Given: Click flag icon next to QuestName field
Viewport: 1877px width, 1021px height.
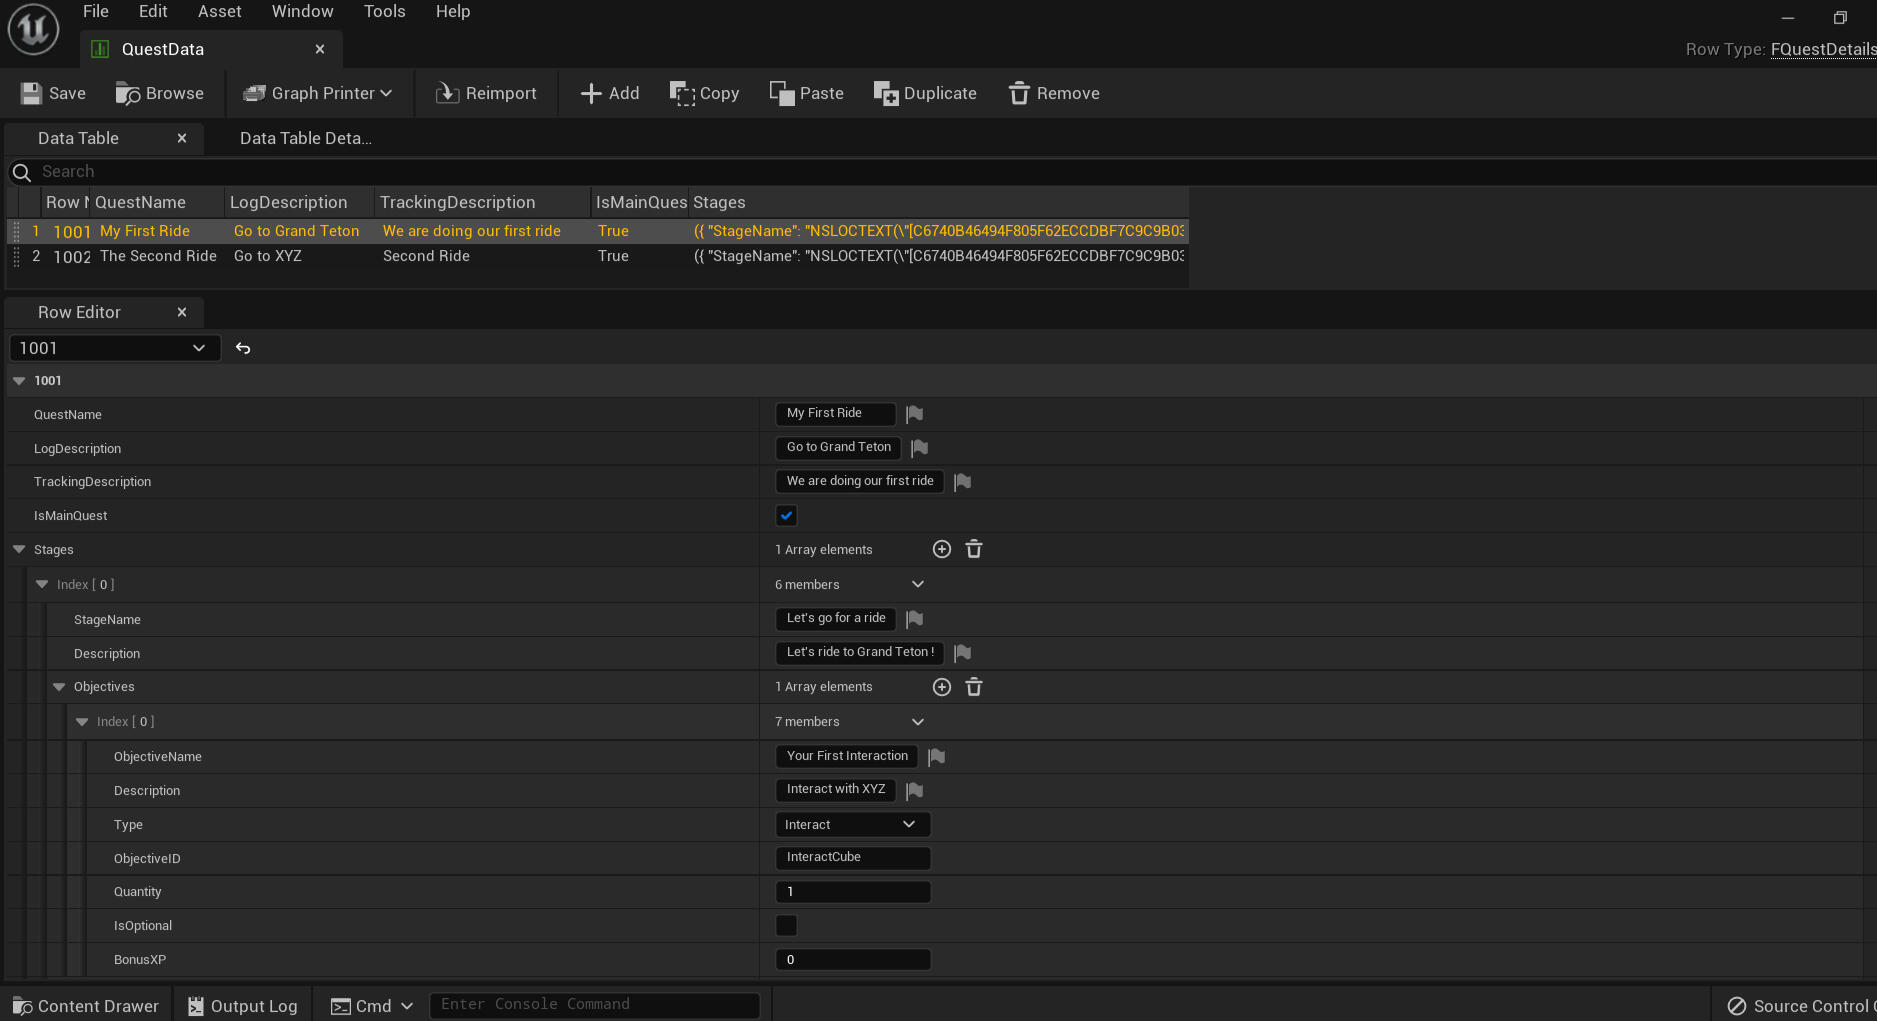Looking at the screenshot, I should tap(914, 414).
